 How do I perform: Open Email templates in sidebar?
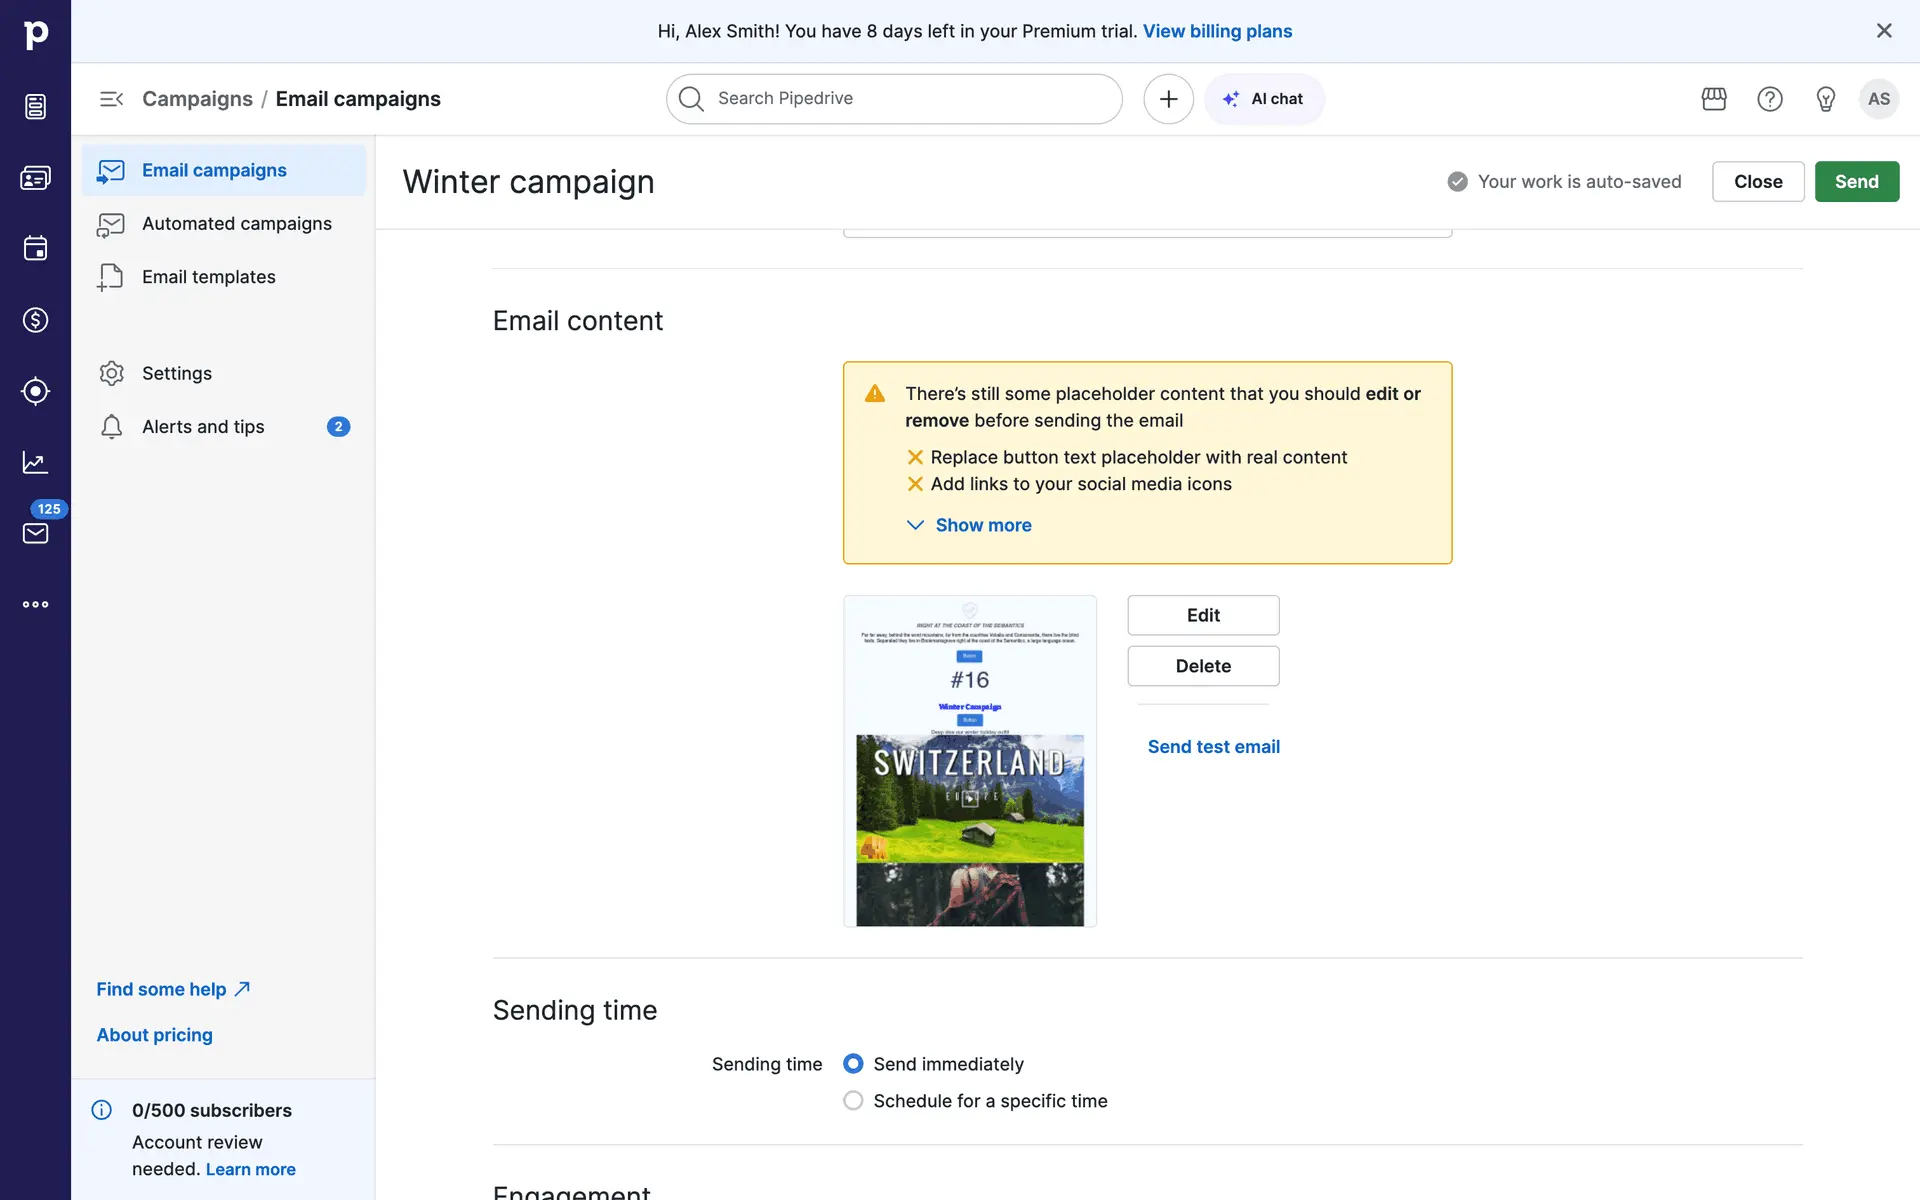(x=208, y=277)
